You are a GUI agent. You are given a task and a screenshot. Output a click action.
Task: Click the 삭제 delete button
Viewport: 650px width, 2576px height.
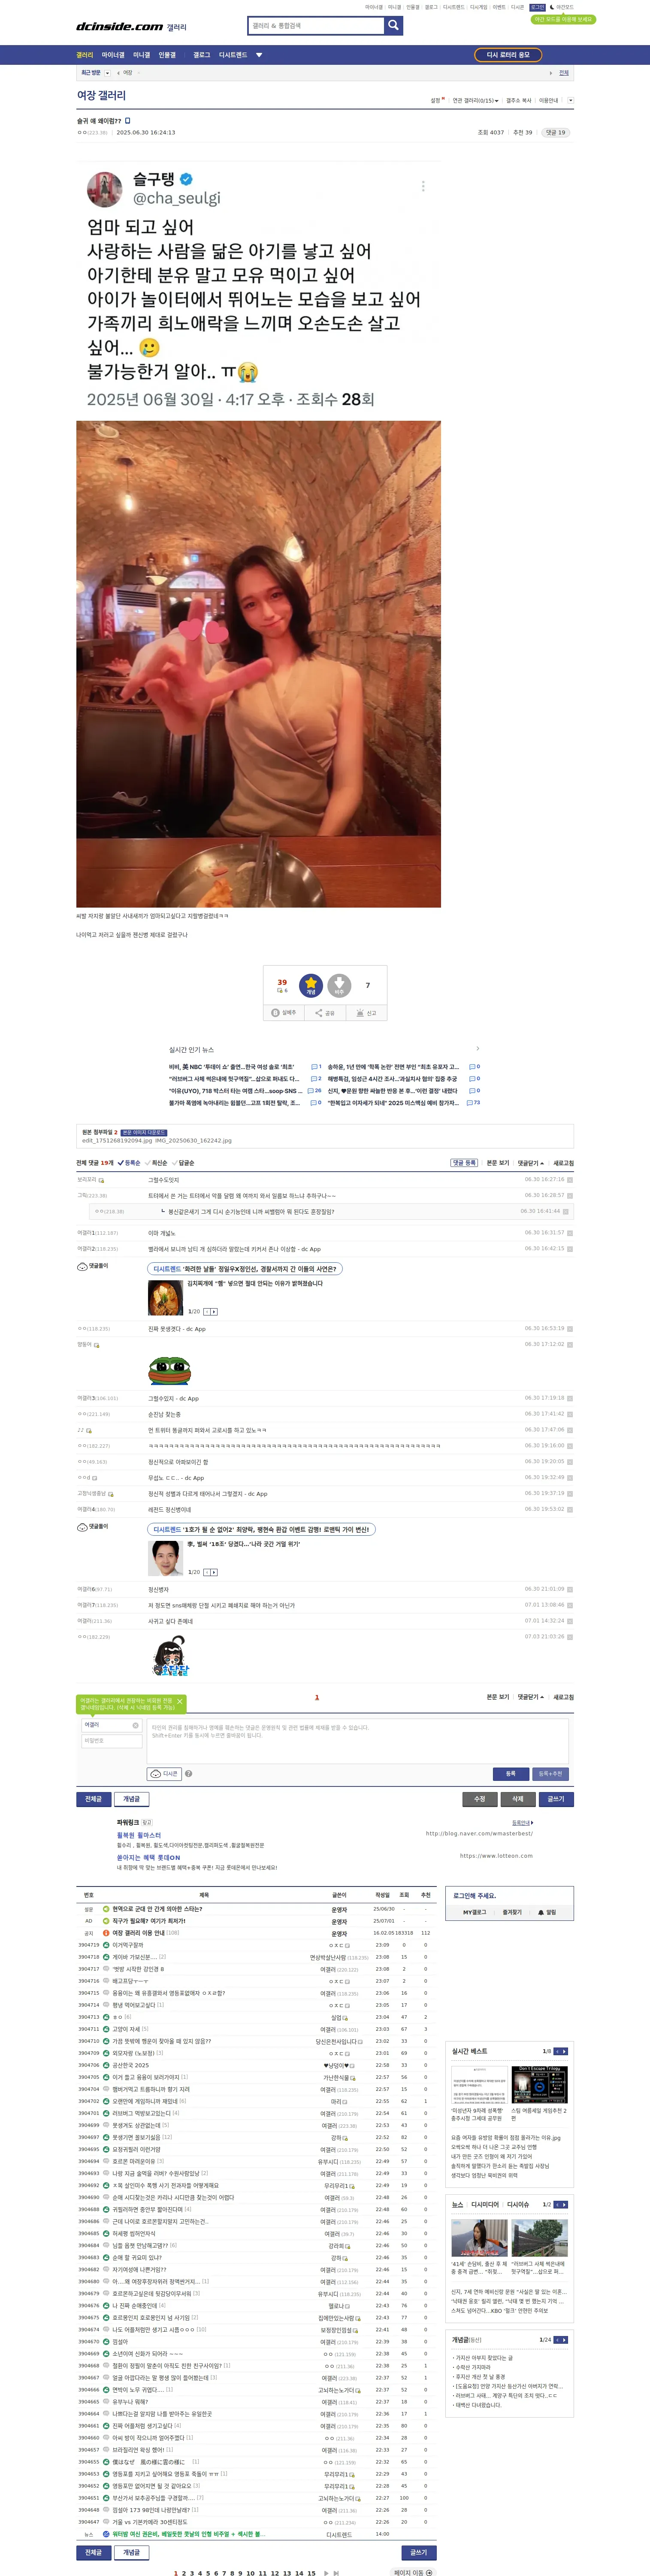pyautogui.click(x=518, y=1799)
